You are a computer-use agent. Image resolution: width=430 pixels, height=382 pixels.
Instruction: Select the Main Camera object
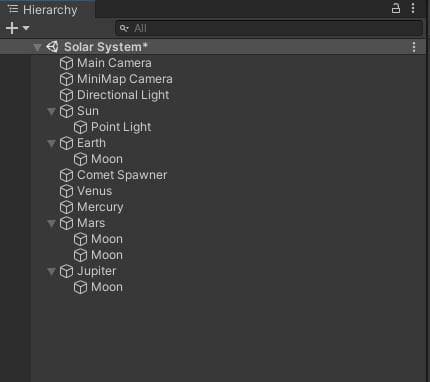click(114, 63)
